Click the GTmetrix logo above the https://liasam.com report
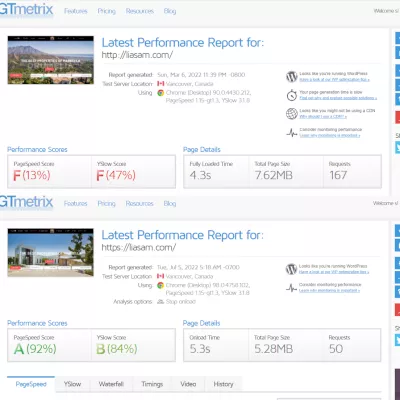Screen dimensions: 400x400 coord(26,202)
